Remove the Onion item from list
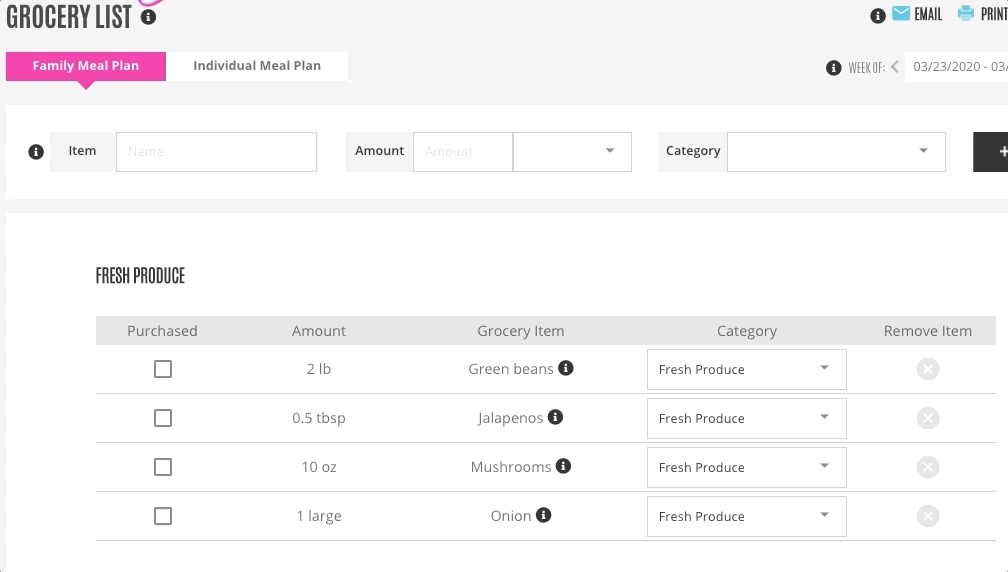 [928, 516]
